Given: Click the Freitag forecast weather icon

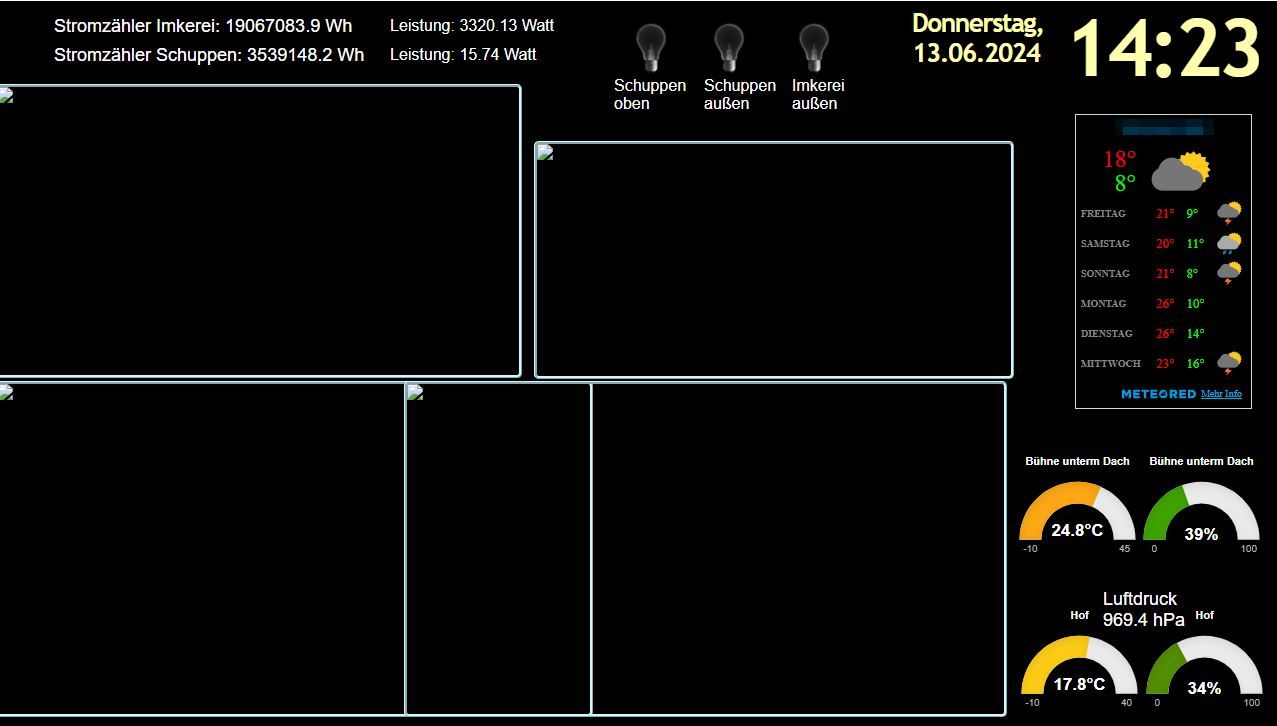Looking at the screenshot, I should [x=1229, y=213].
